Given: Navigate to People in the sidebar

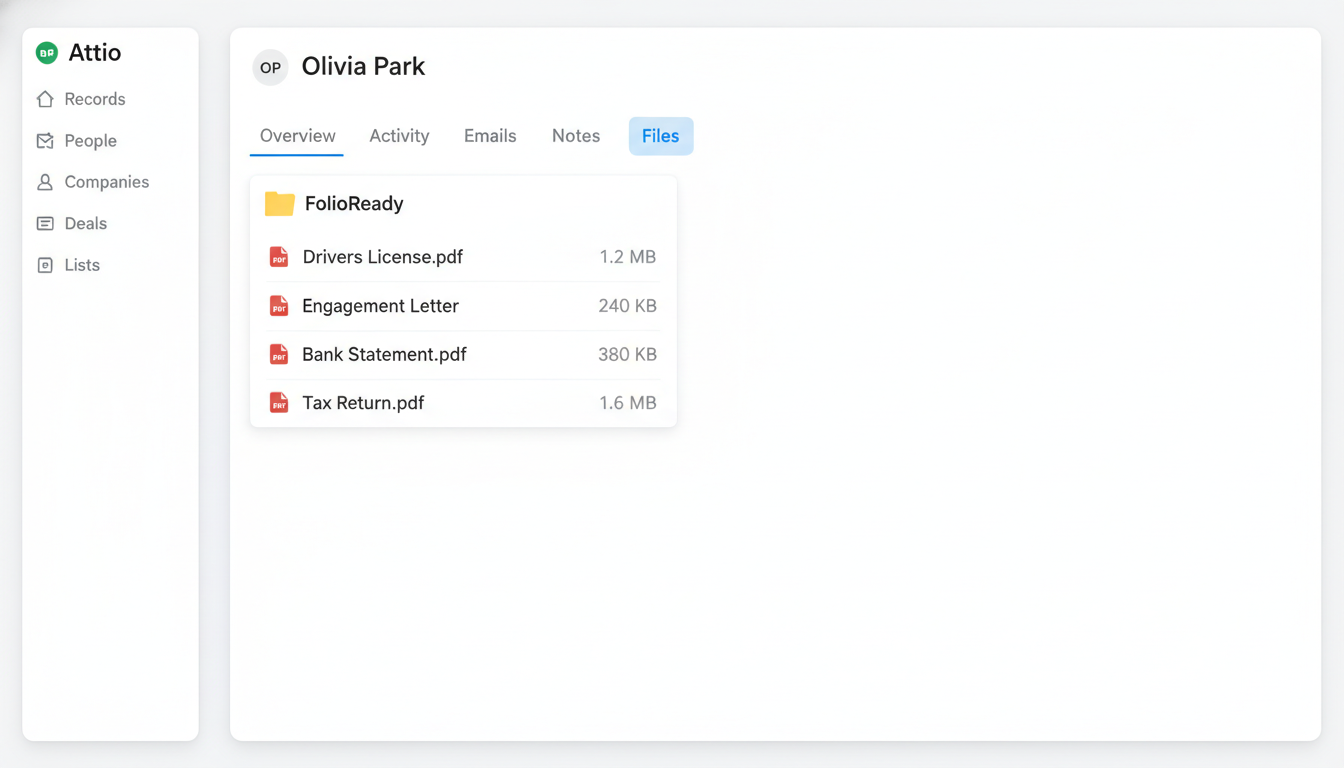Looking at the screenshot, I should (x=90, y=141).
